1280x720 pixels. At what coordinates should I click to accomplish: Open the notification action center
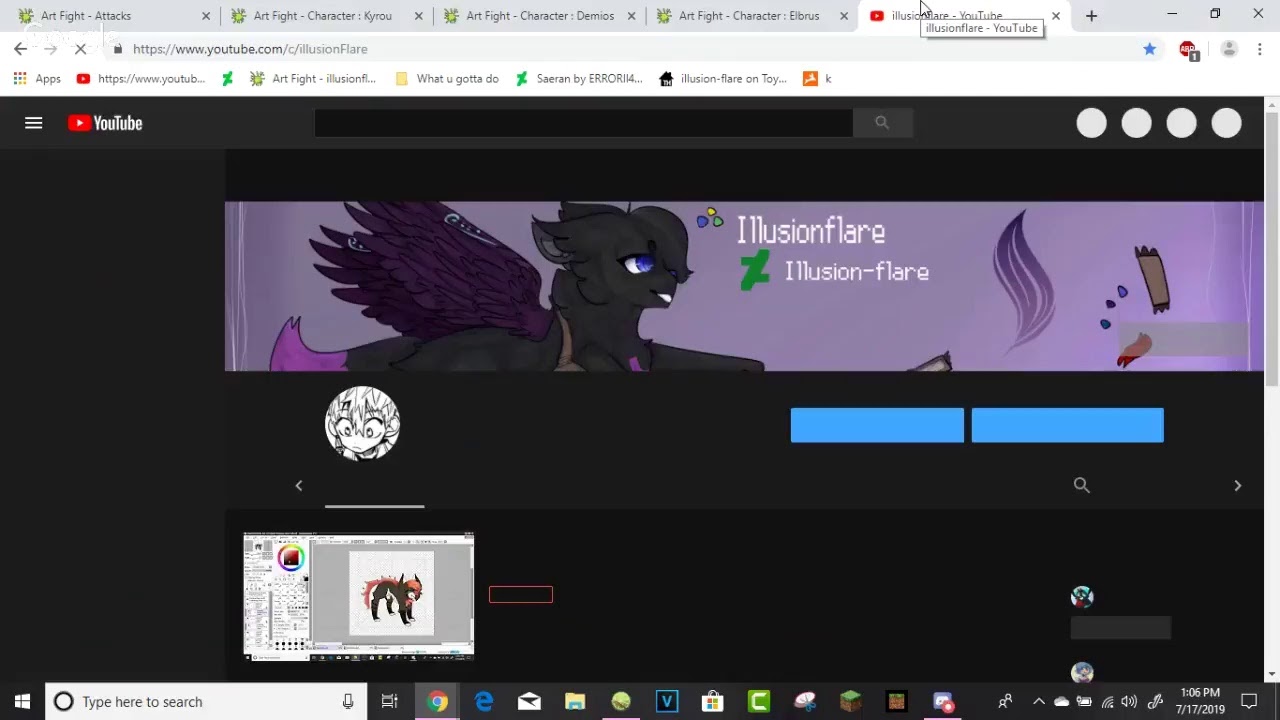click(1249, 701)
